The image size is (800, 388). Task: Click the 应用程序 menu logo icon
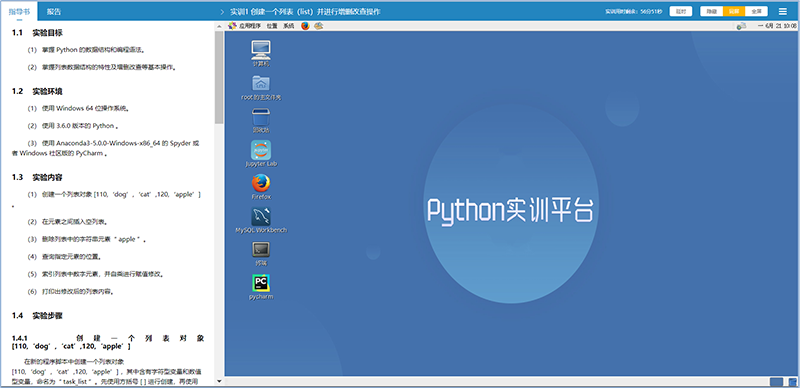(232, 26)
